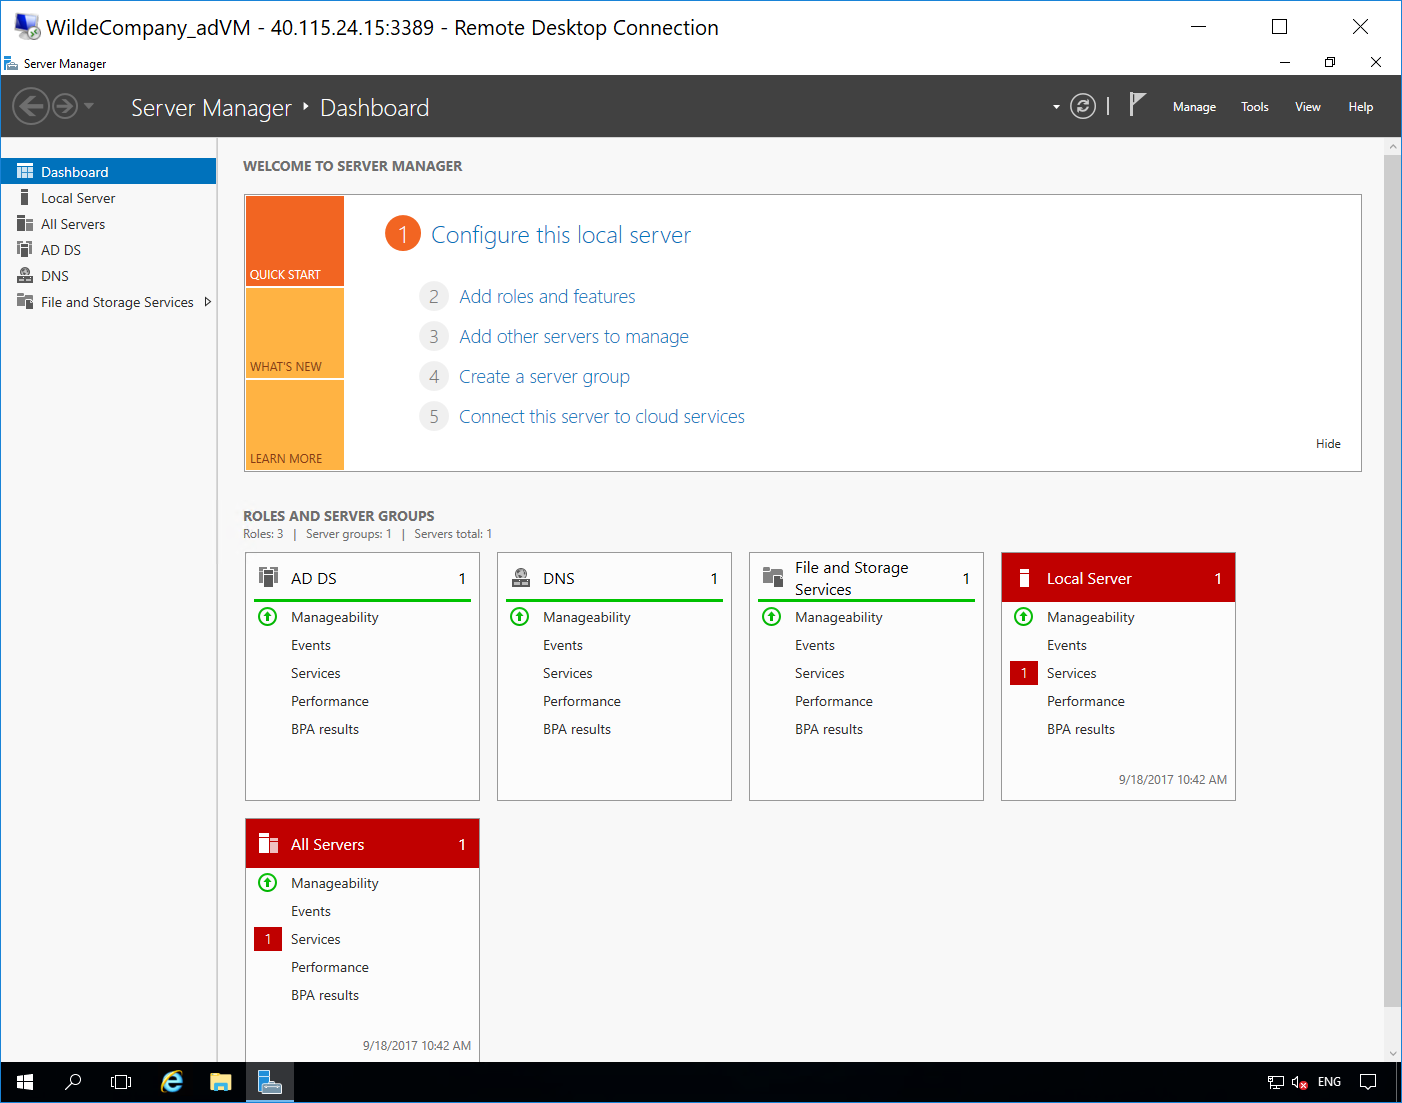Viewport: 1402px width, 1103px height.
Task: Click DNS Manageability green status icon
Action: [519, 616]
